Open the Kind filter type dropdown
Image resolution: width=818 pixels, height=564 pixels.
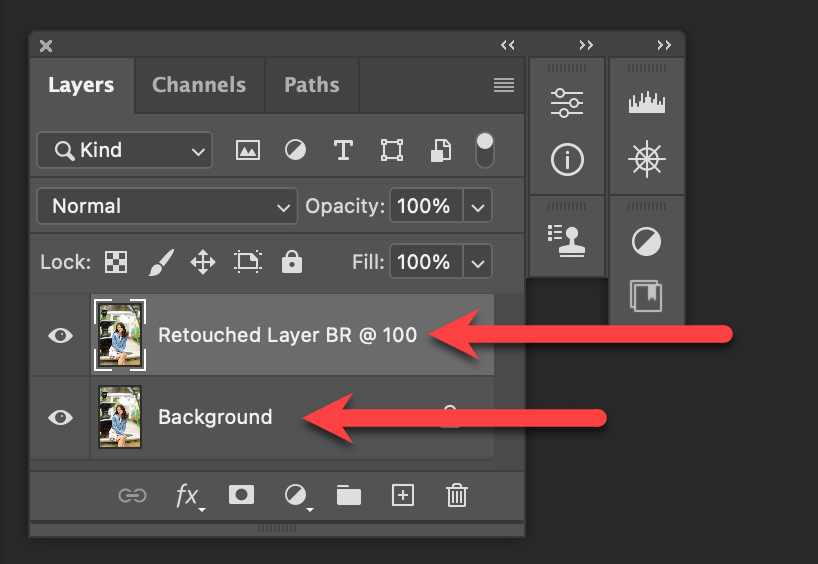tap(125, 150)
